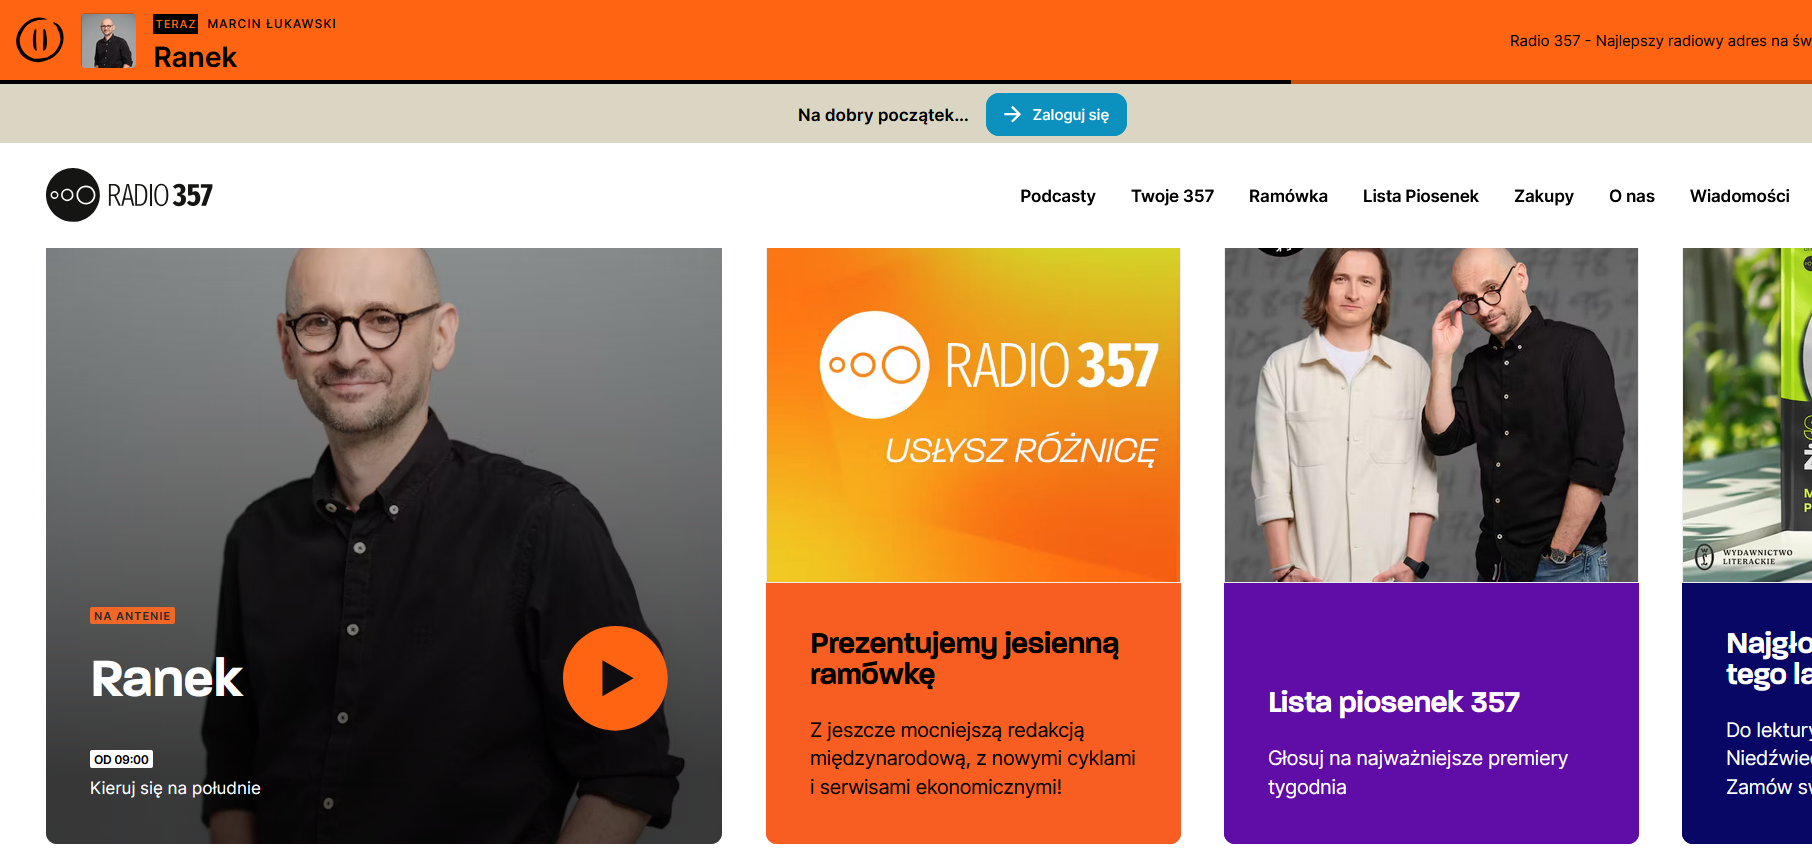Screen dimensions: 1812x856
Task: Click the NA ANTENIE badge
Action: coord(132,616)
